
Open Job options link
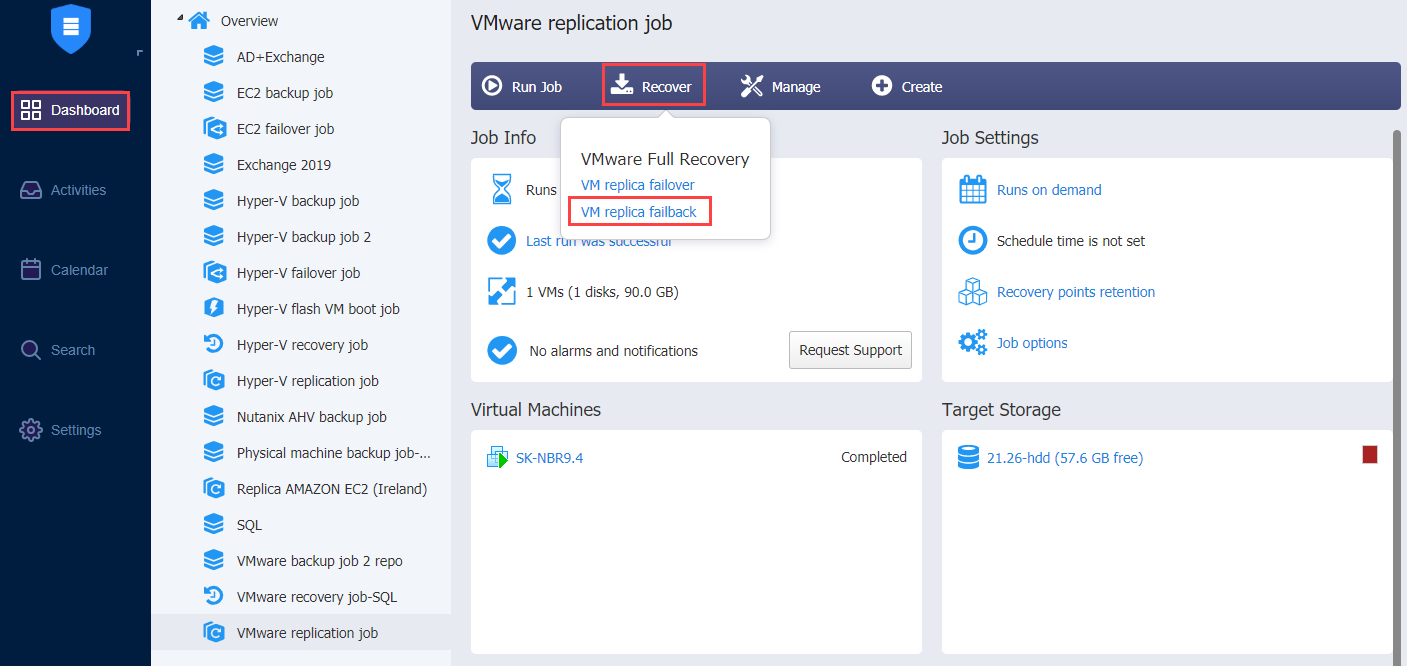(x=1032, y=343)
